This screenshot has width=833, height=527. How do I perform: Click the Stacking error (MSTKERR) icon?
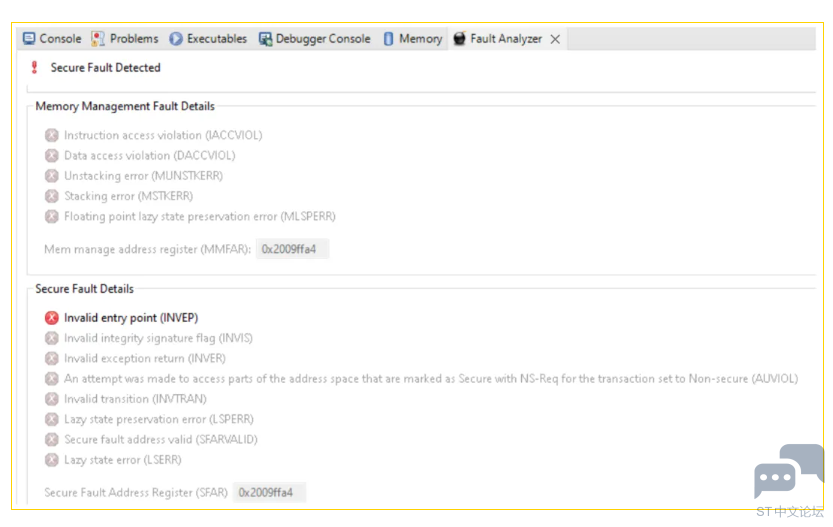click(52, 196)
